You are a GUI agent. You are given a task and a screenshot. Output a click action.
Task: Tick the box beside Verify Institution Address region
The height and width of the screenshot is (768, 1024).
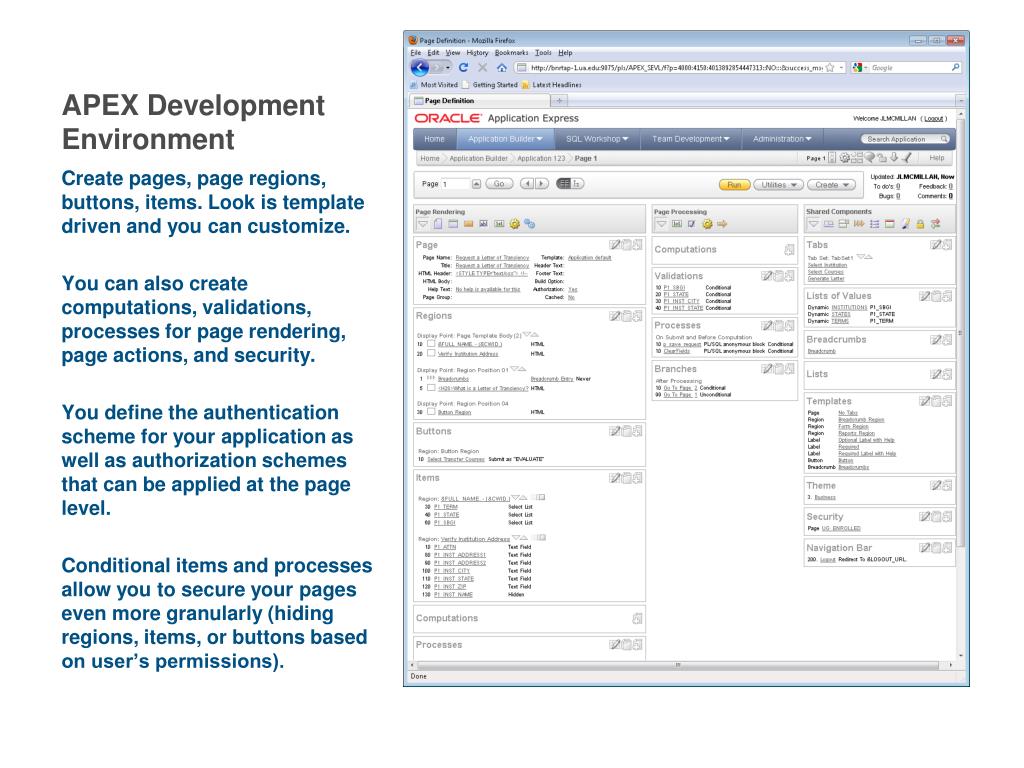coord(431,353)
